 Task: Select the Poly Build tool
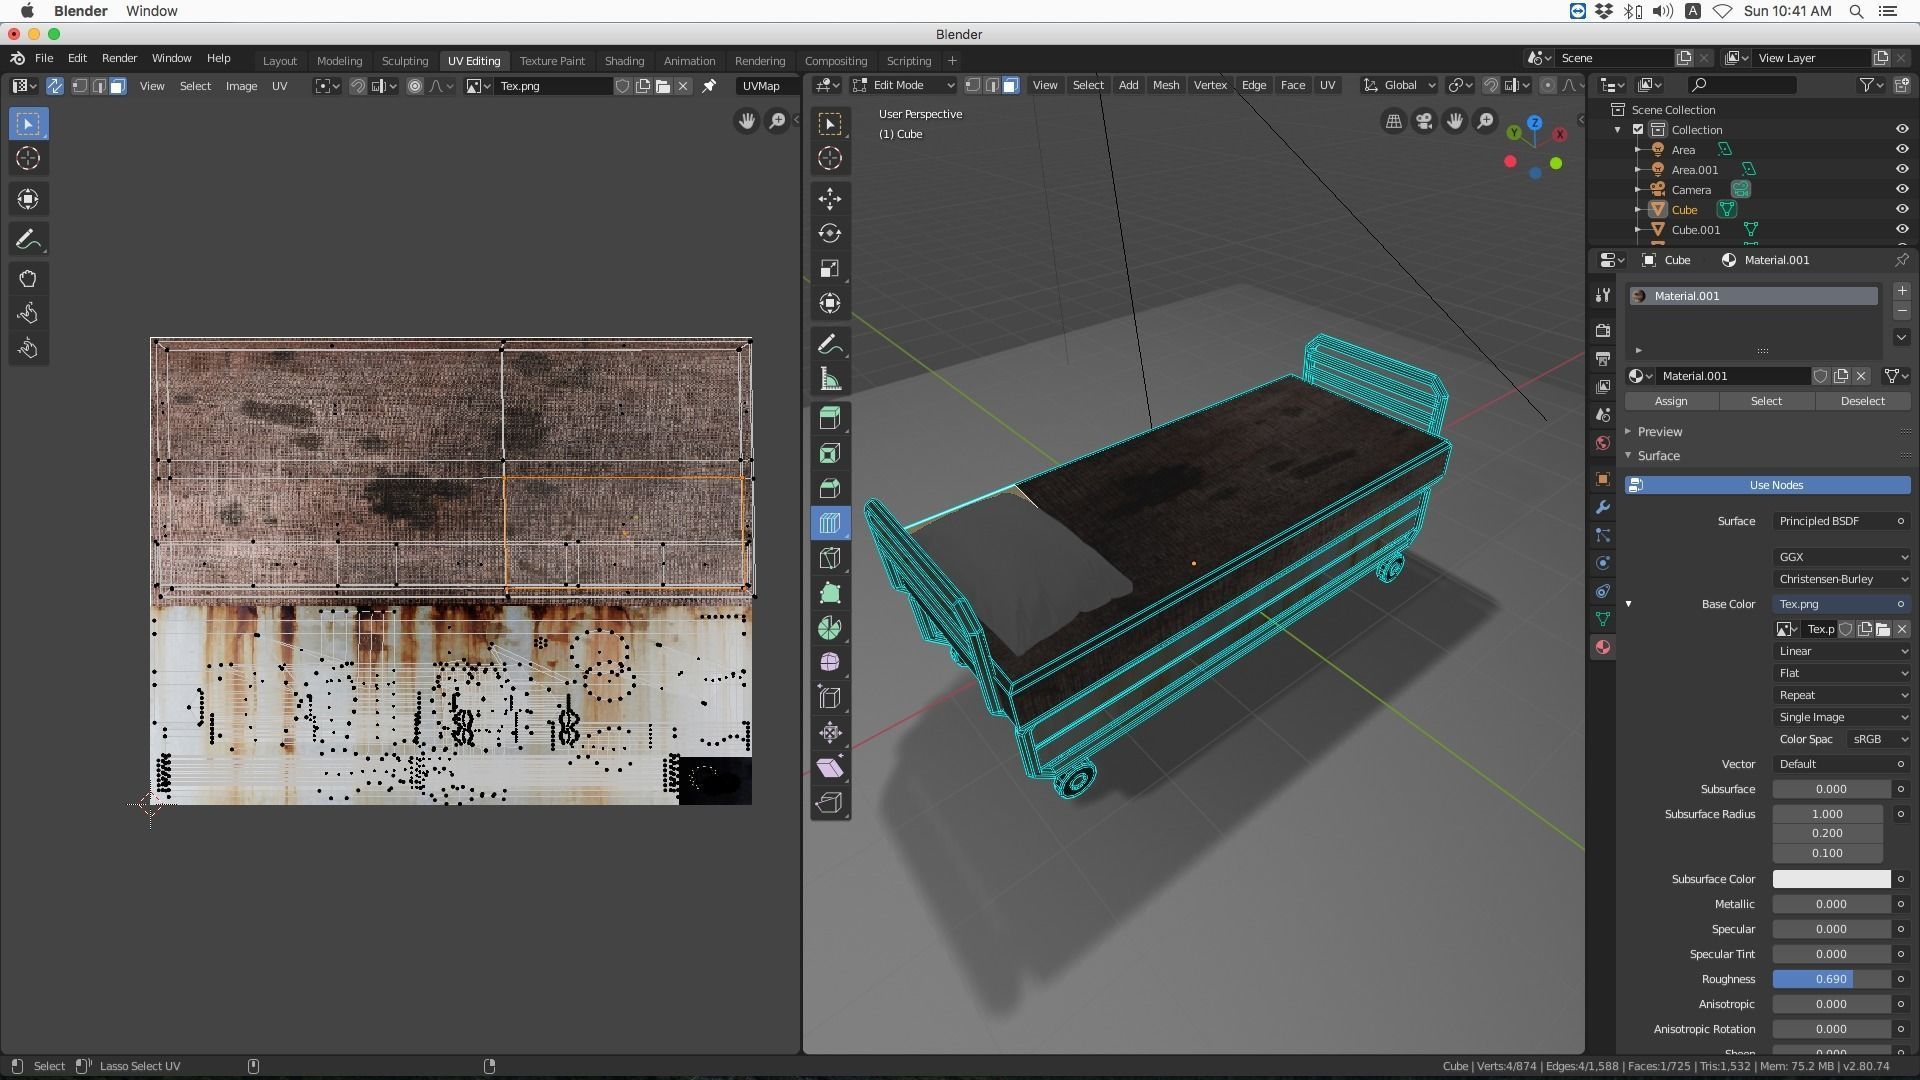pyautogui.click(x=830, y=593)
